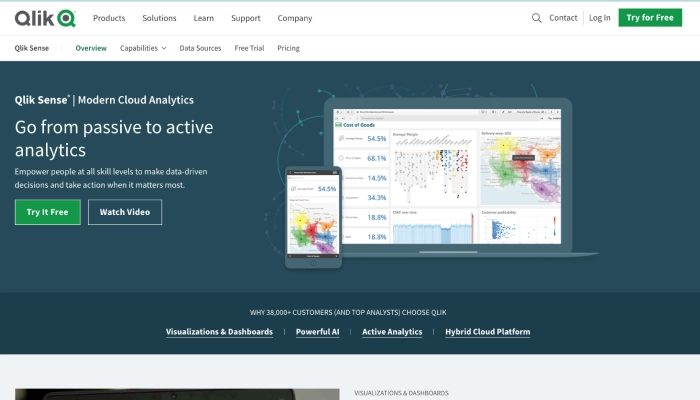Screen dimensions: 700x400
Task: Click the Watch Video button
Action: point(125,212)
